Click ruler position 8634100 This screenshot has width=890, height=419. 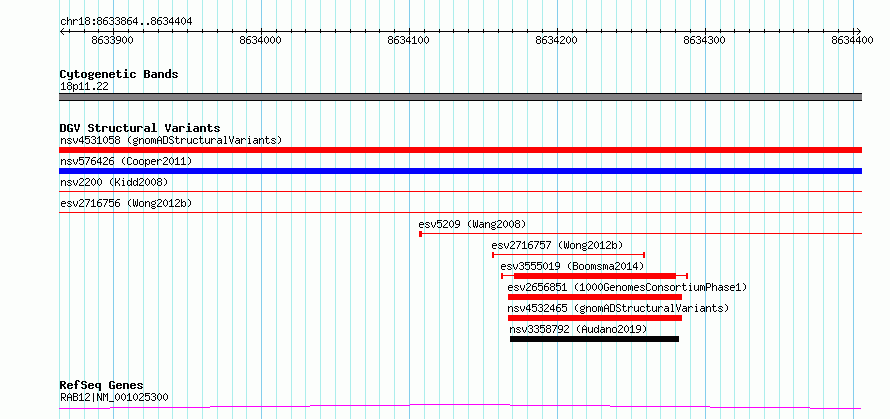tap(409, 40)
